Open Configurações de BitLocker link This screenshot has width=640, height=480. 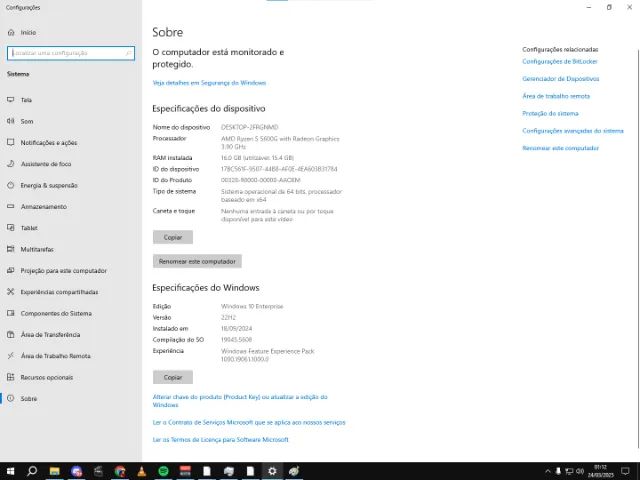[560, 61]
